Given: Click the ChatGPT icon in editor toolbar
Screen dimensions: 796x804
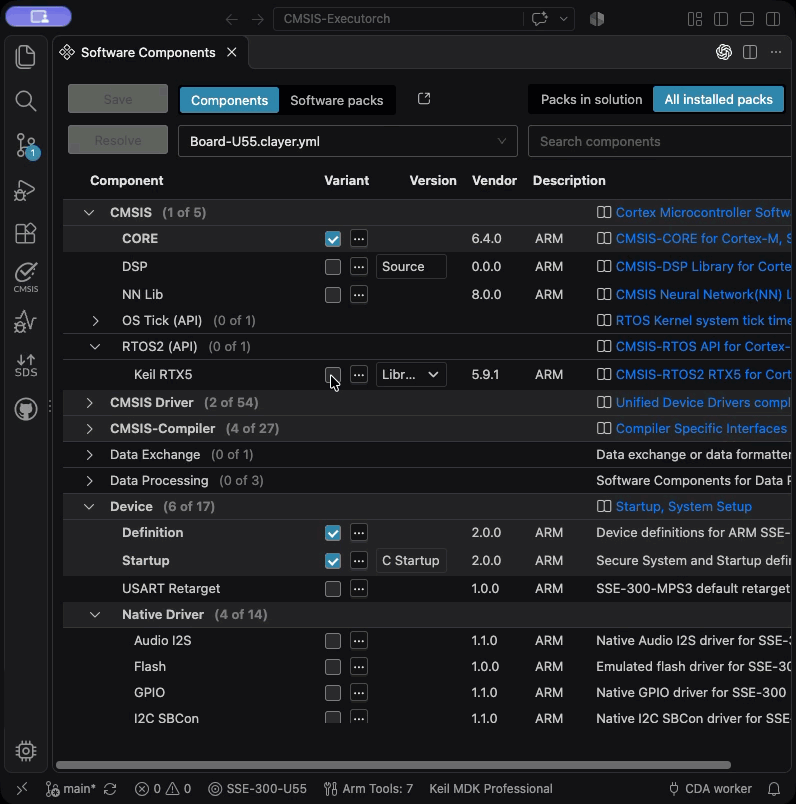Looking at the screenshot, I should (x=724, y=52).
